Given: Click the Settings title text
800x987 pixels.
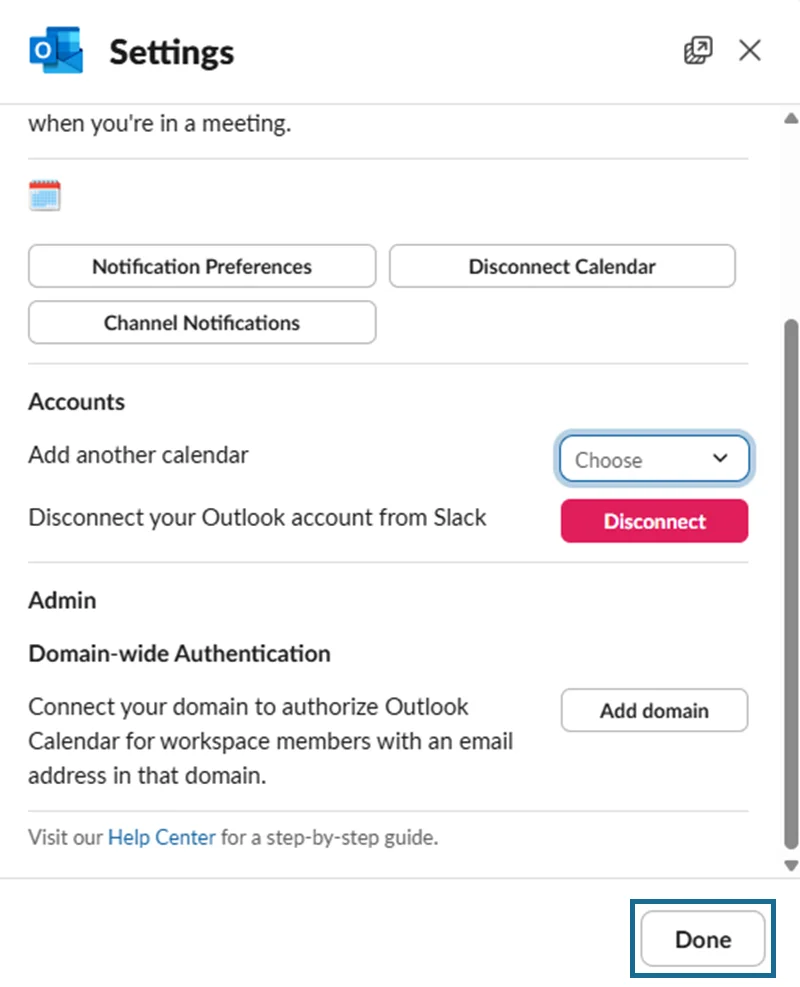Looking at the screenshot, I should pos(172,52).
